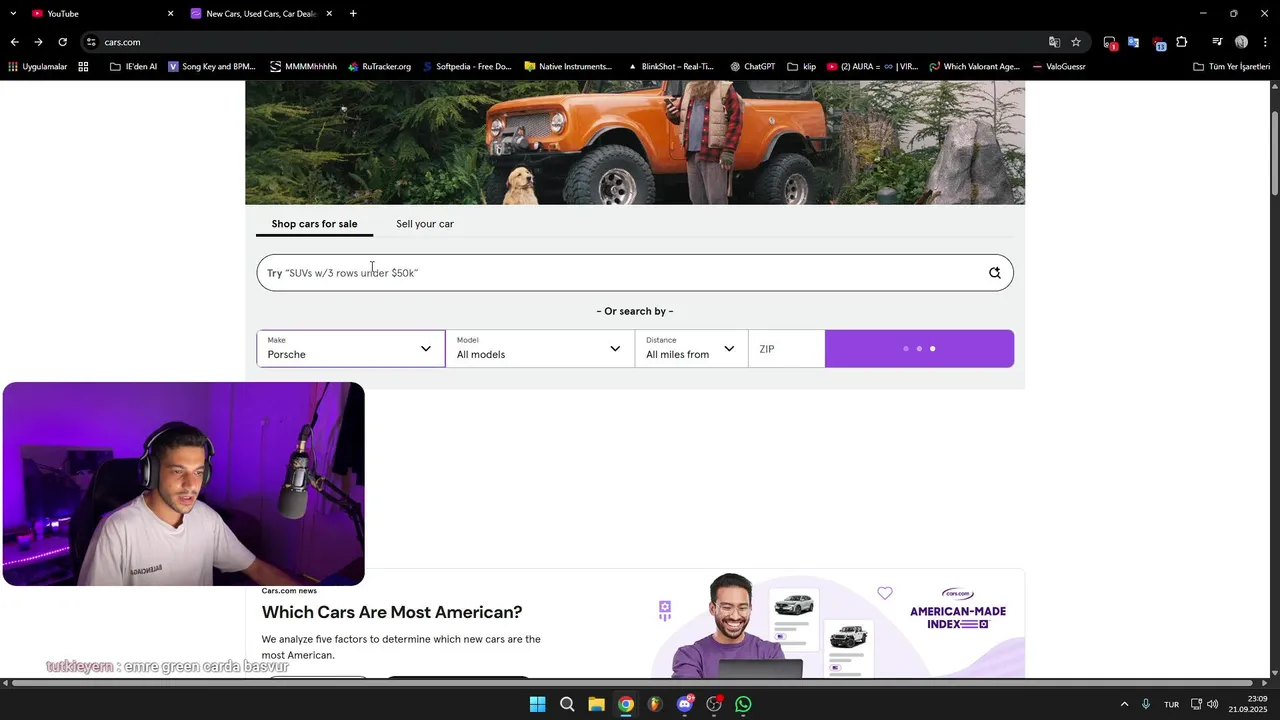Open FL Studio from taskbar
Viewport: 1280px width, 720px height.
tap(655, 704)
